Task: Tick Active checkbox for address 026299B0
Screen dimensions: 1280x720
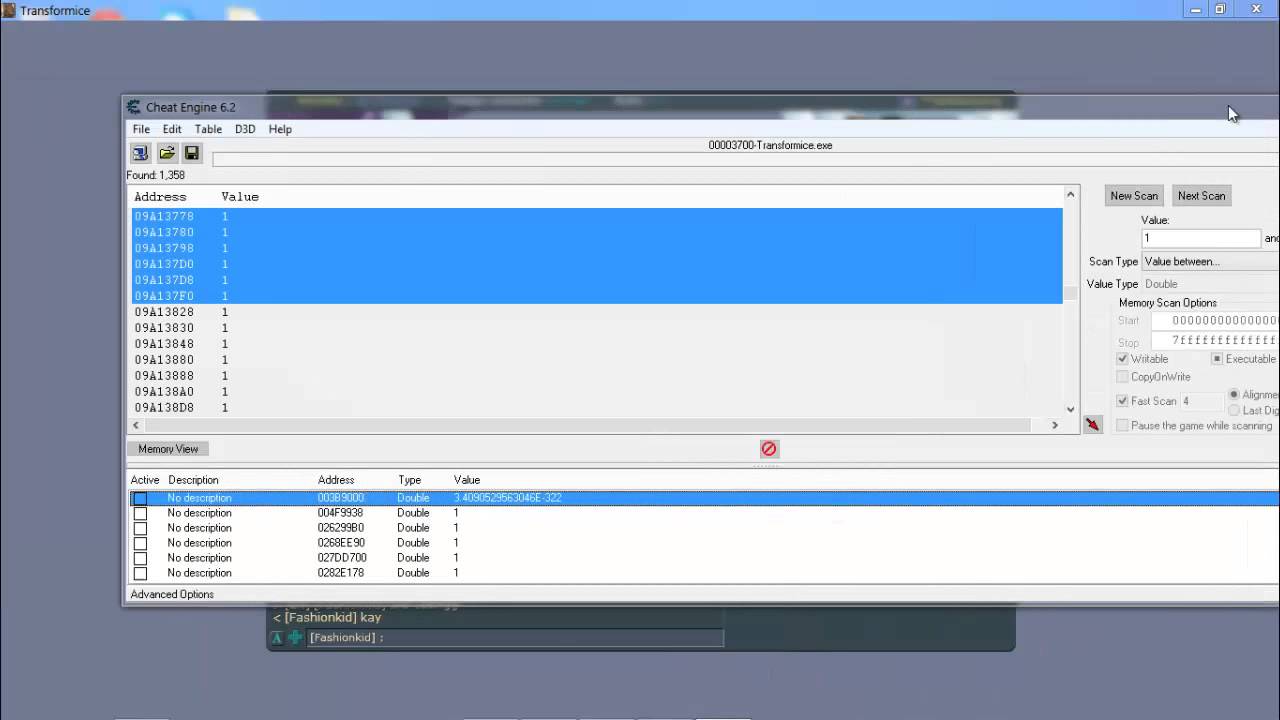Action: coord(140,528)
